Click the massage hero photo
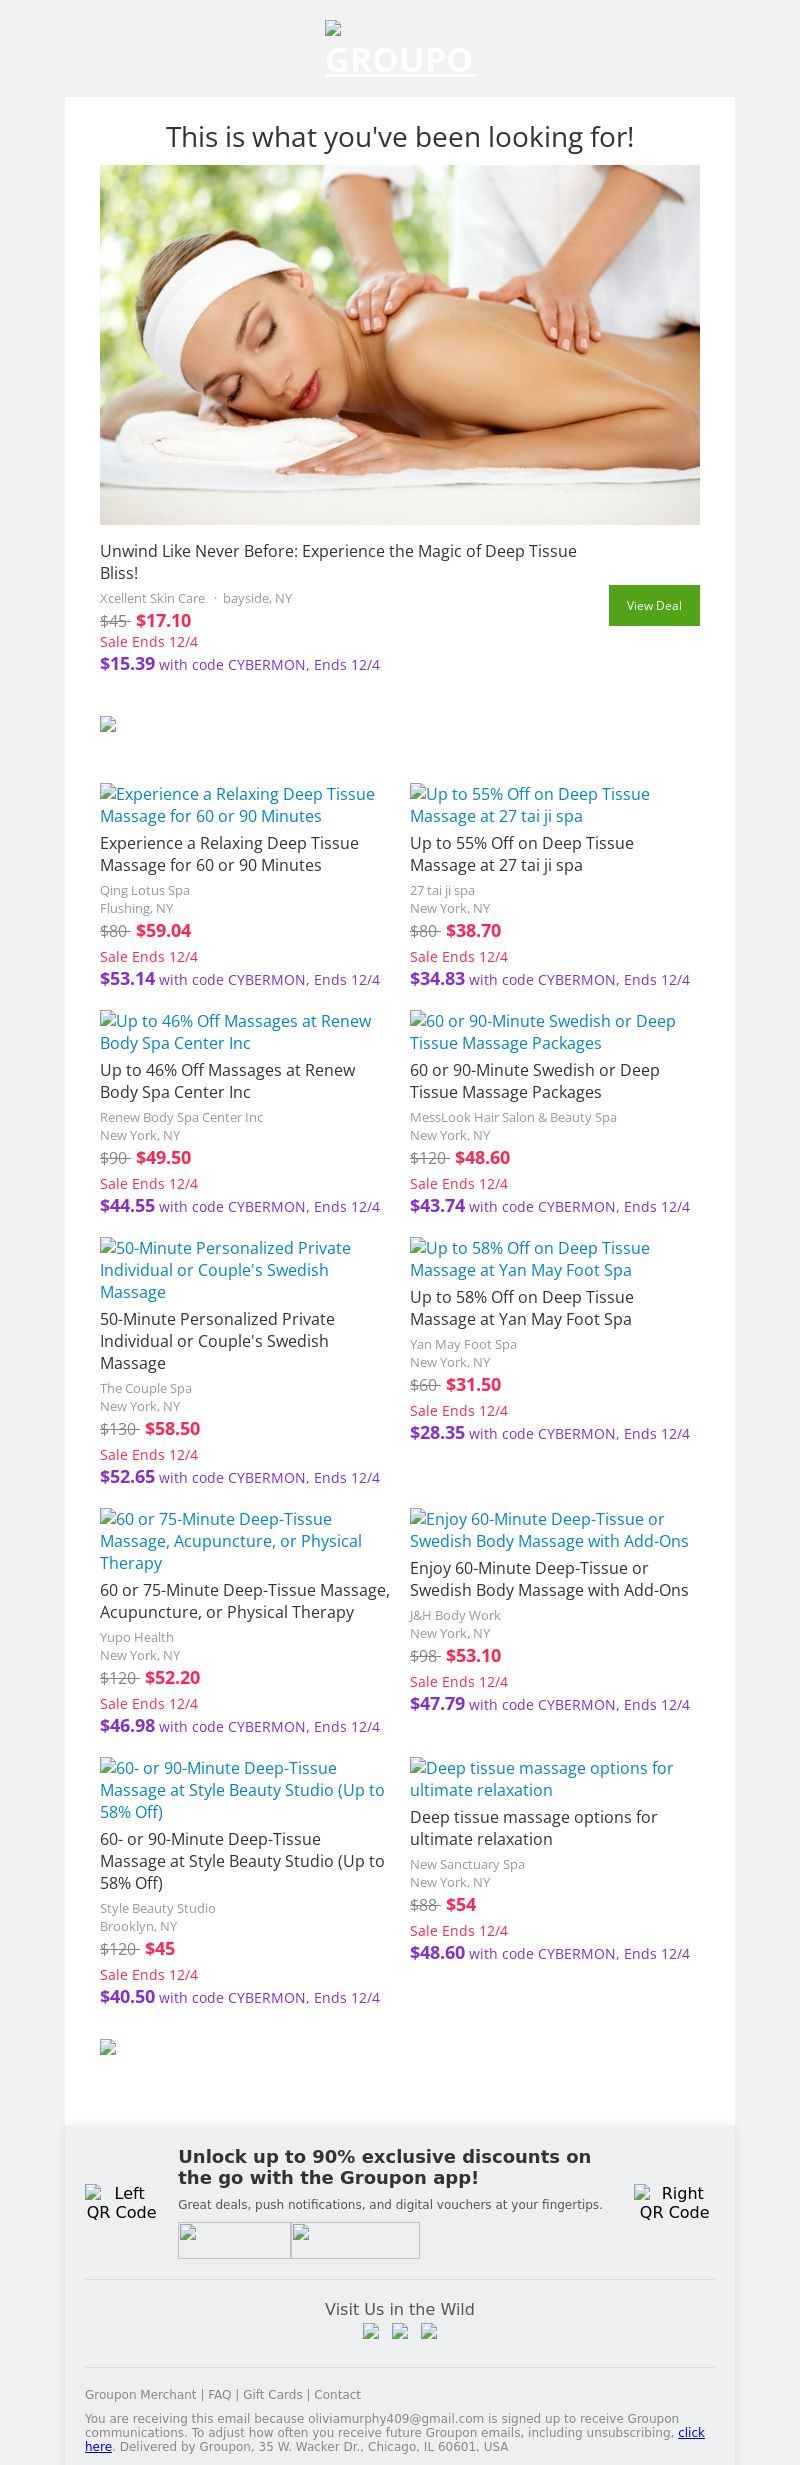This screenshot has height=2465, width=800. (x=400, y=344)
